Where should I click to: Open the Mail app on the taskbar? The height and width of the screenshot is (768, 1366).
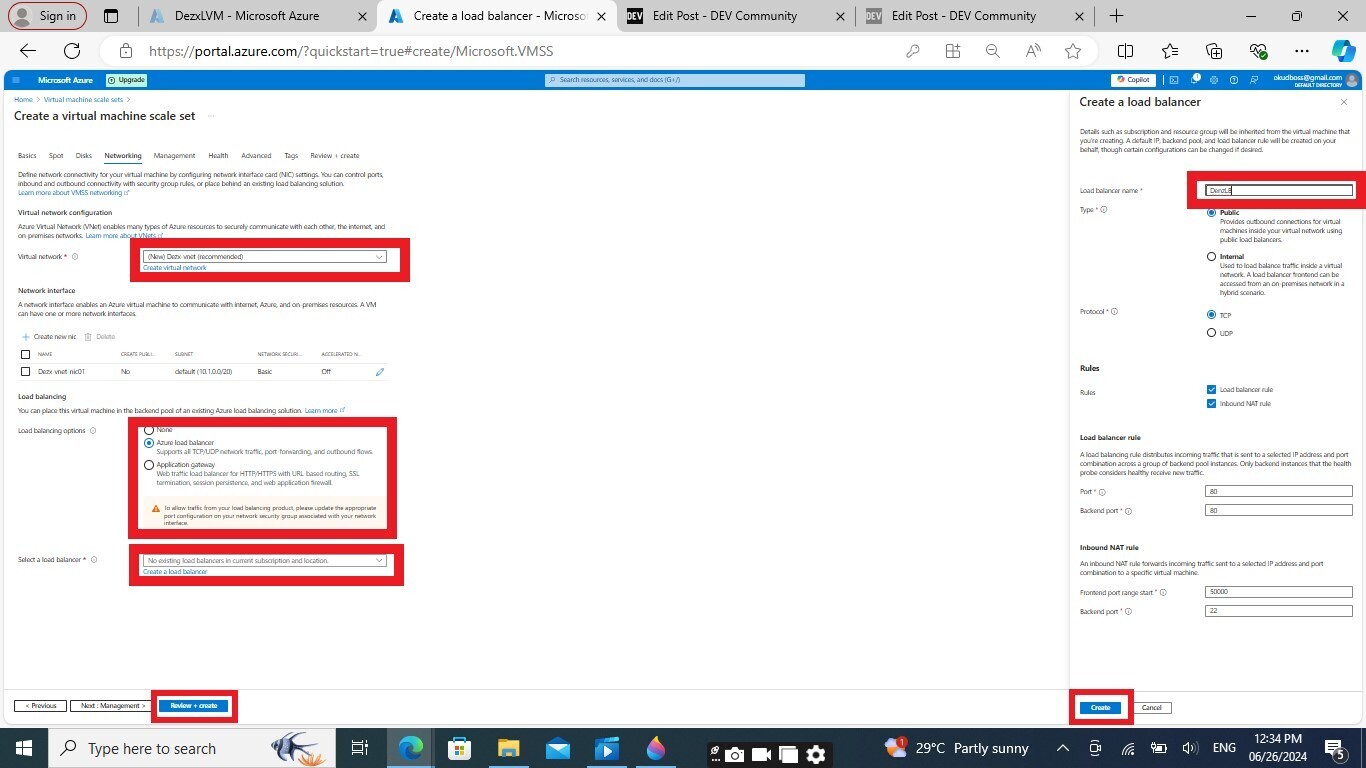coord(557,748)
